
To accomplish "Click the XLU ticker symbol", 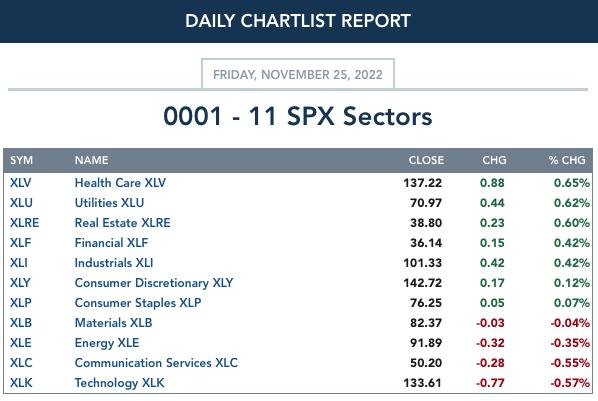I will click(21, 203).
